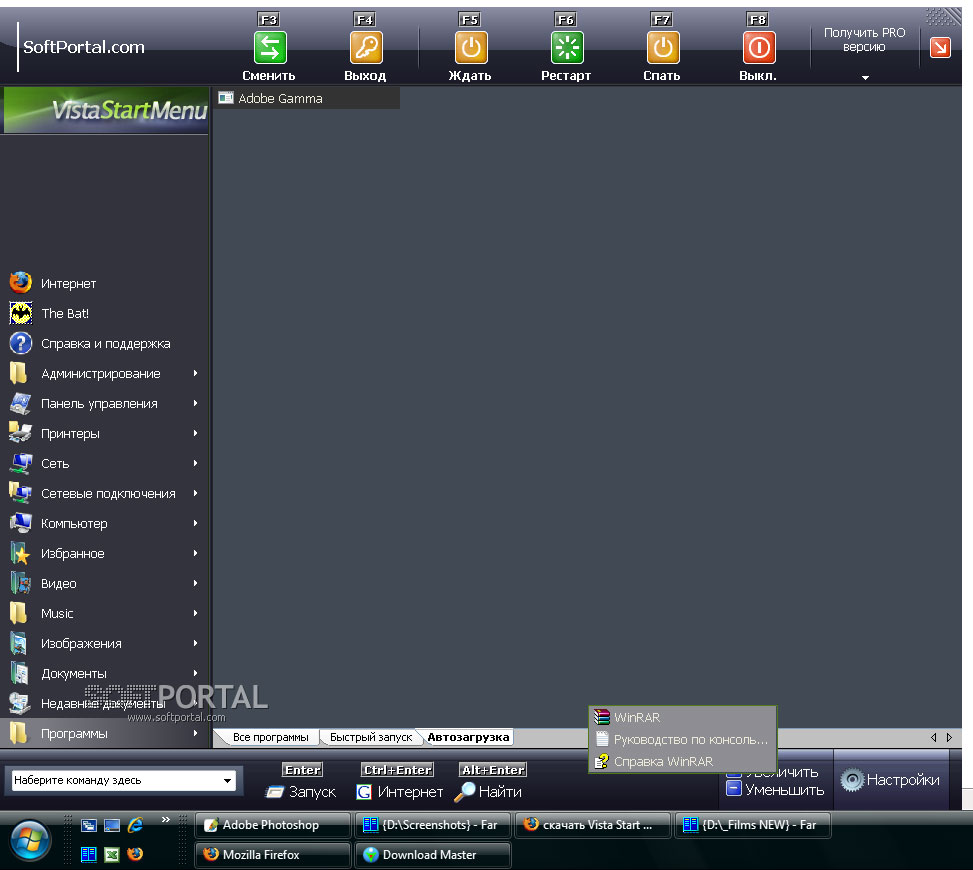Open Документы menu item
This screenshot has height=870, width=973.
(104, 673)
